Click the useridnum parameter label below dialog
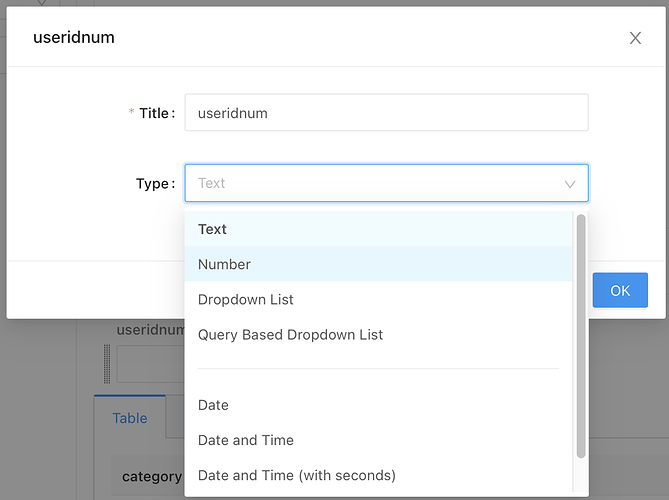The width and height of the screenshot is (669, 500). (151, 329)
